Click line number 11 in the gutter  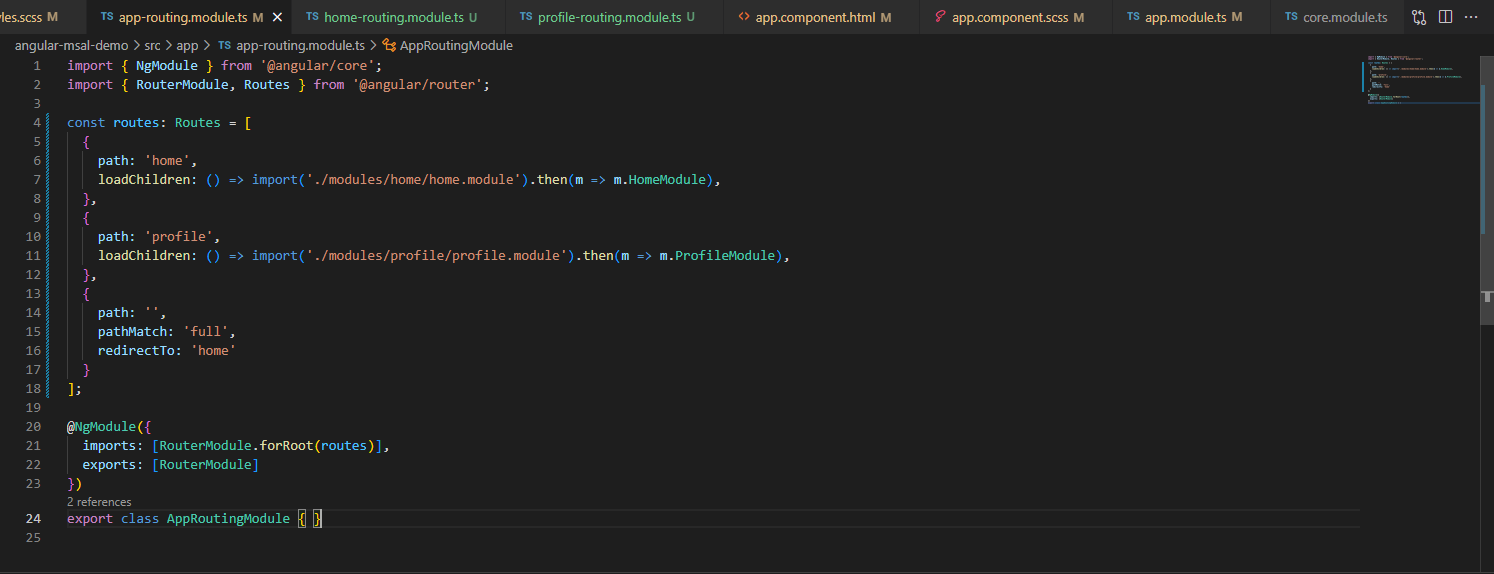pyautogui.click(x=36, y=256)
